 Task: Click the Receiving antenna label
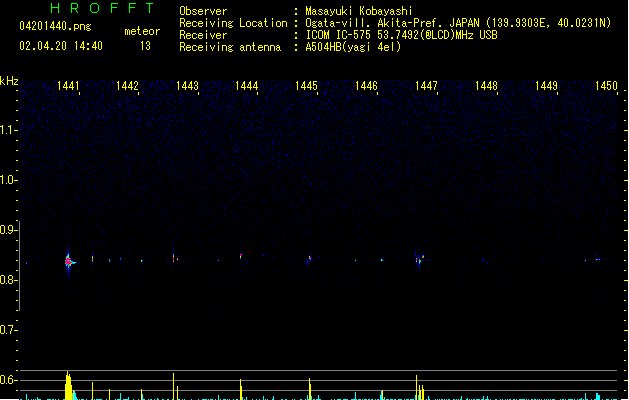[230, 47]
